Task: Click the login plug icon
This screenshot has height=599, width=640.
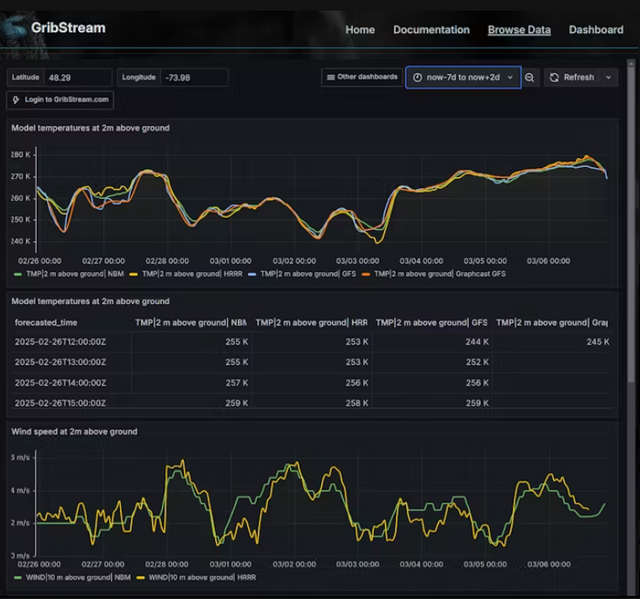Action: coord(16,100)
